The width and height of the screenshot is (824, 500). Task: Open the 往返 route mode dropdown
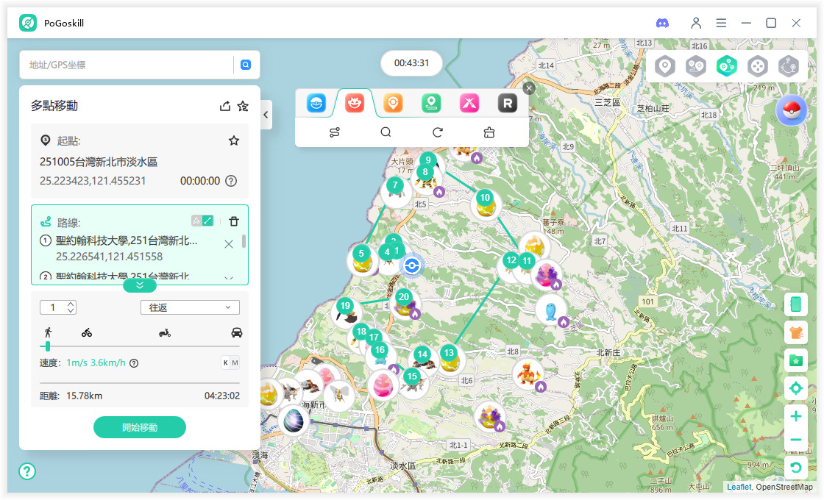[189, 307]
